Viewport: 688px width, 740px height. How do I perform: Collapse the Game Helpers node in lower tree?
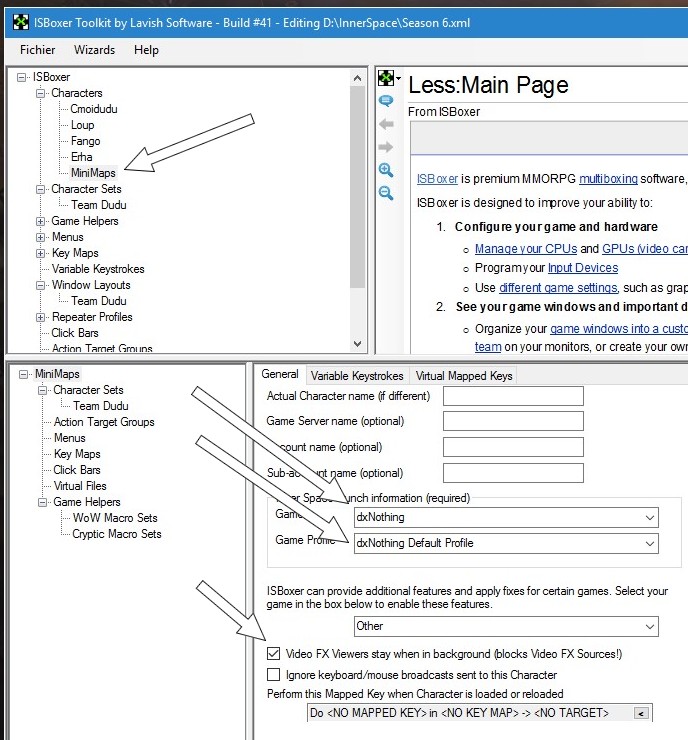42,502
